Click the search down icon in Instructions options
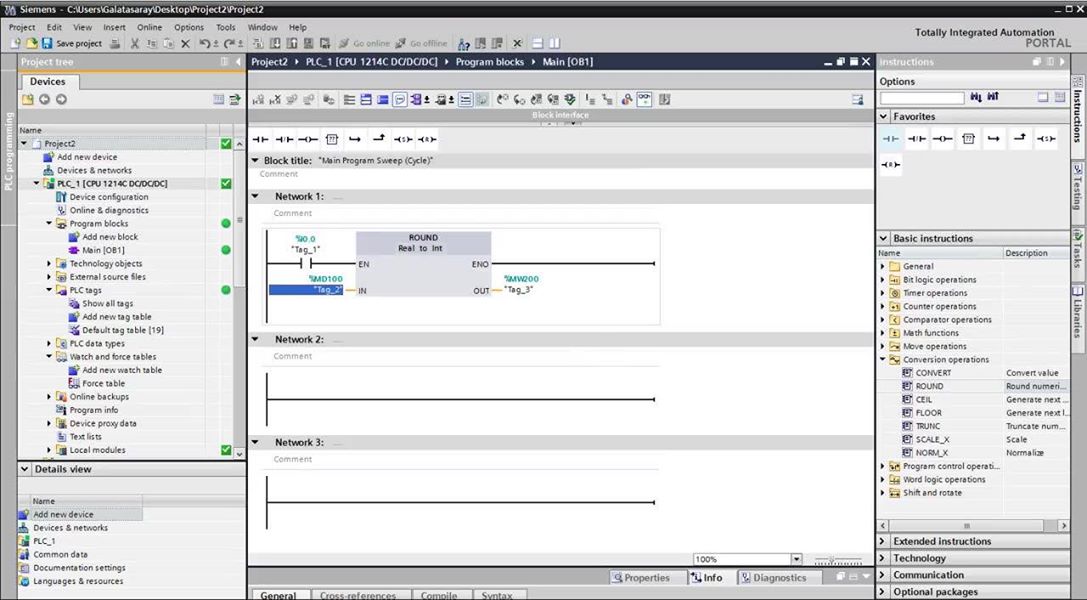The width and height of the screenshot is (1087, 600). coord(976,98)
